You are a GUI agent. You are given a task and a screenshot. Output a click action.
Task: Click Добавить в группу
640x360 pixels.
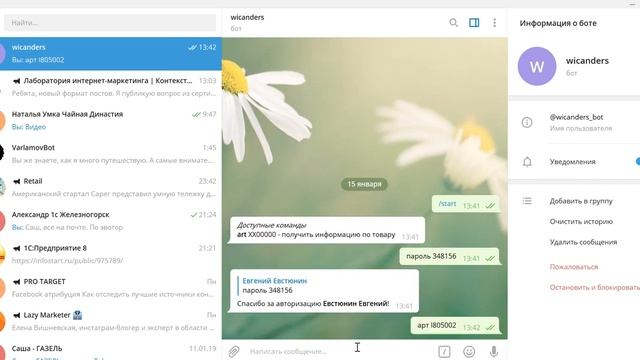pyautogui.click(x=581, y=201)
